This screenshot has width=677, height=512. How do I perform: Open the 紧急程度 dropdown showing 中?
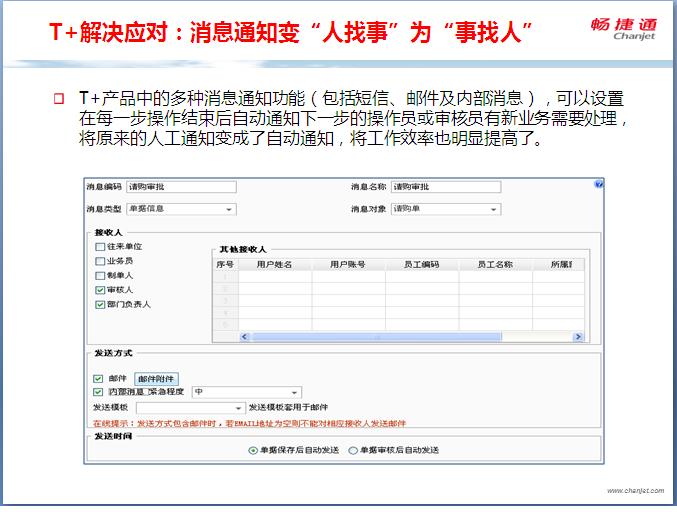click(247, 392)
